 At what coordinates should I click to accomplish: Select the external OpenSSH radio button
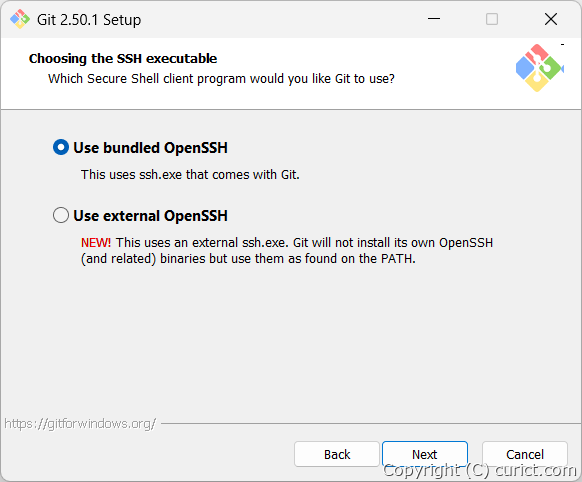[61, 215]
